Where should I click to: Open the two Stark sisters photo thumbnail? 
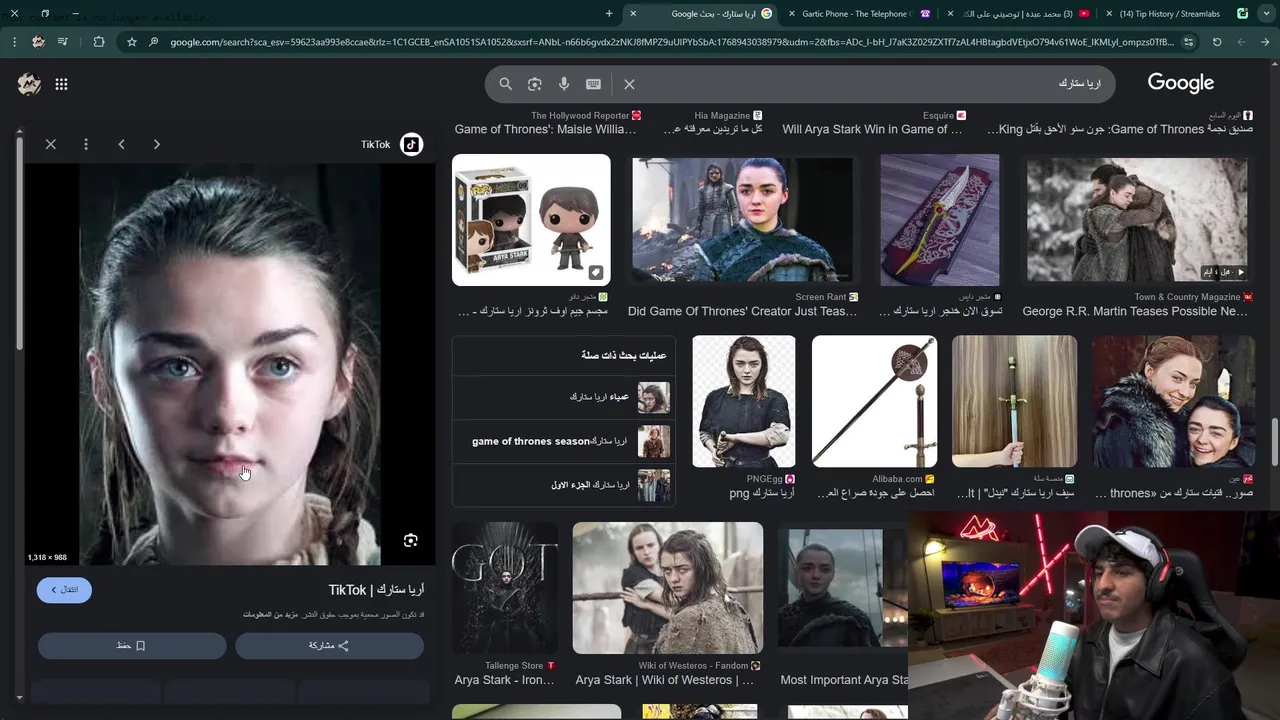pos(1173,401)
